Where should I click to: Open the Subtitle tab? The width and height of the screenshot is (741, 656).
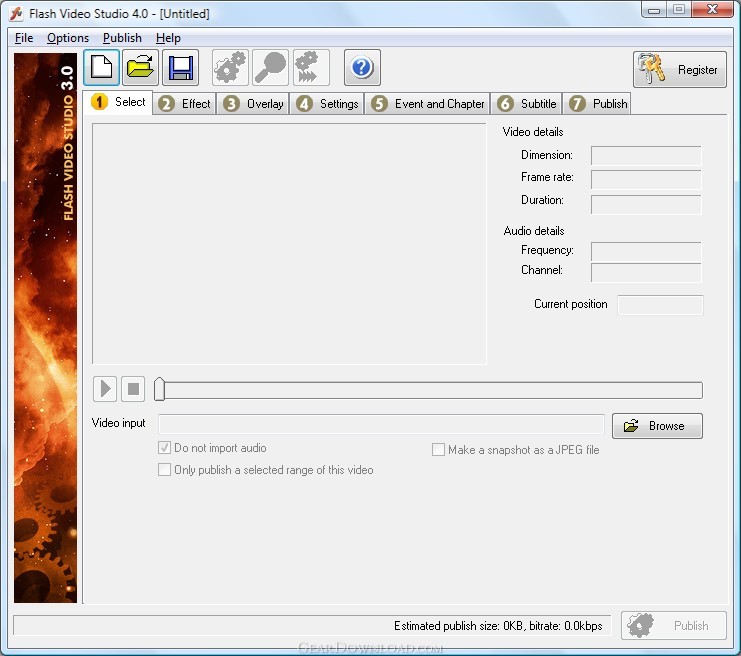526,104
